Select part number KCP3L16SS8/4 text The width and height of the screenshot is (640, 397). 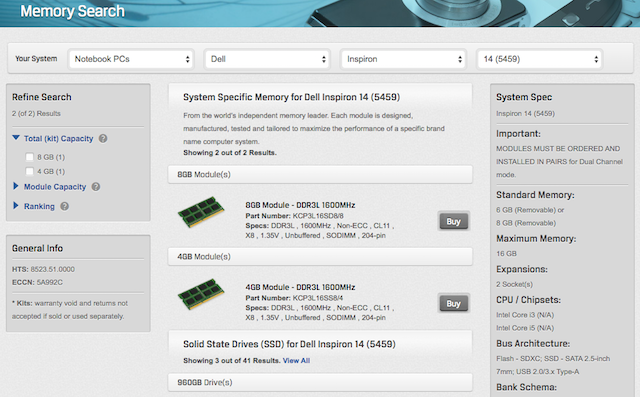(x=318, y=298)
